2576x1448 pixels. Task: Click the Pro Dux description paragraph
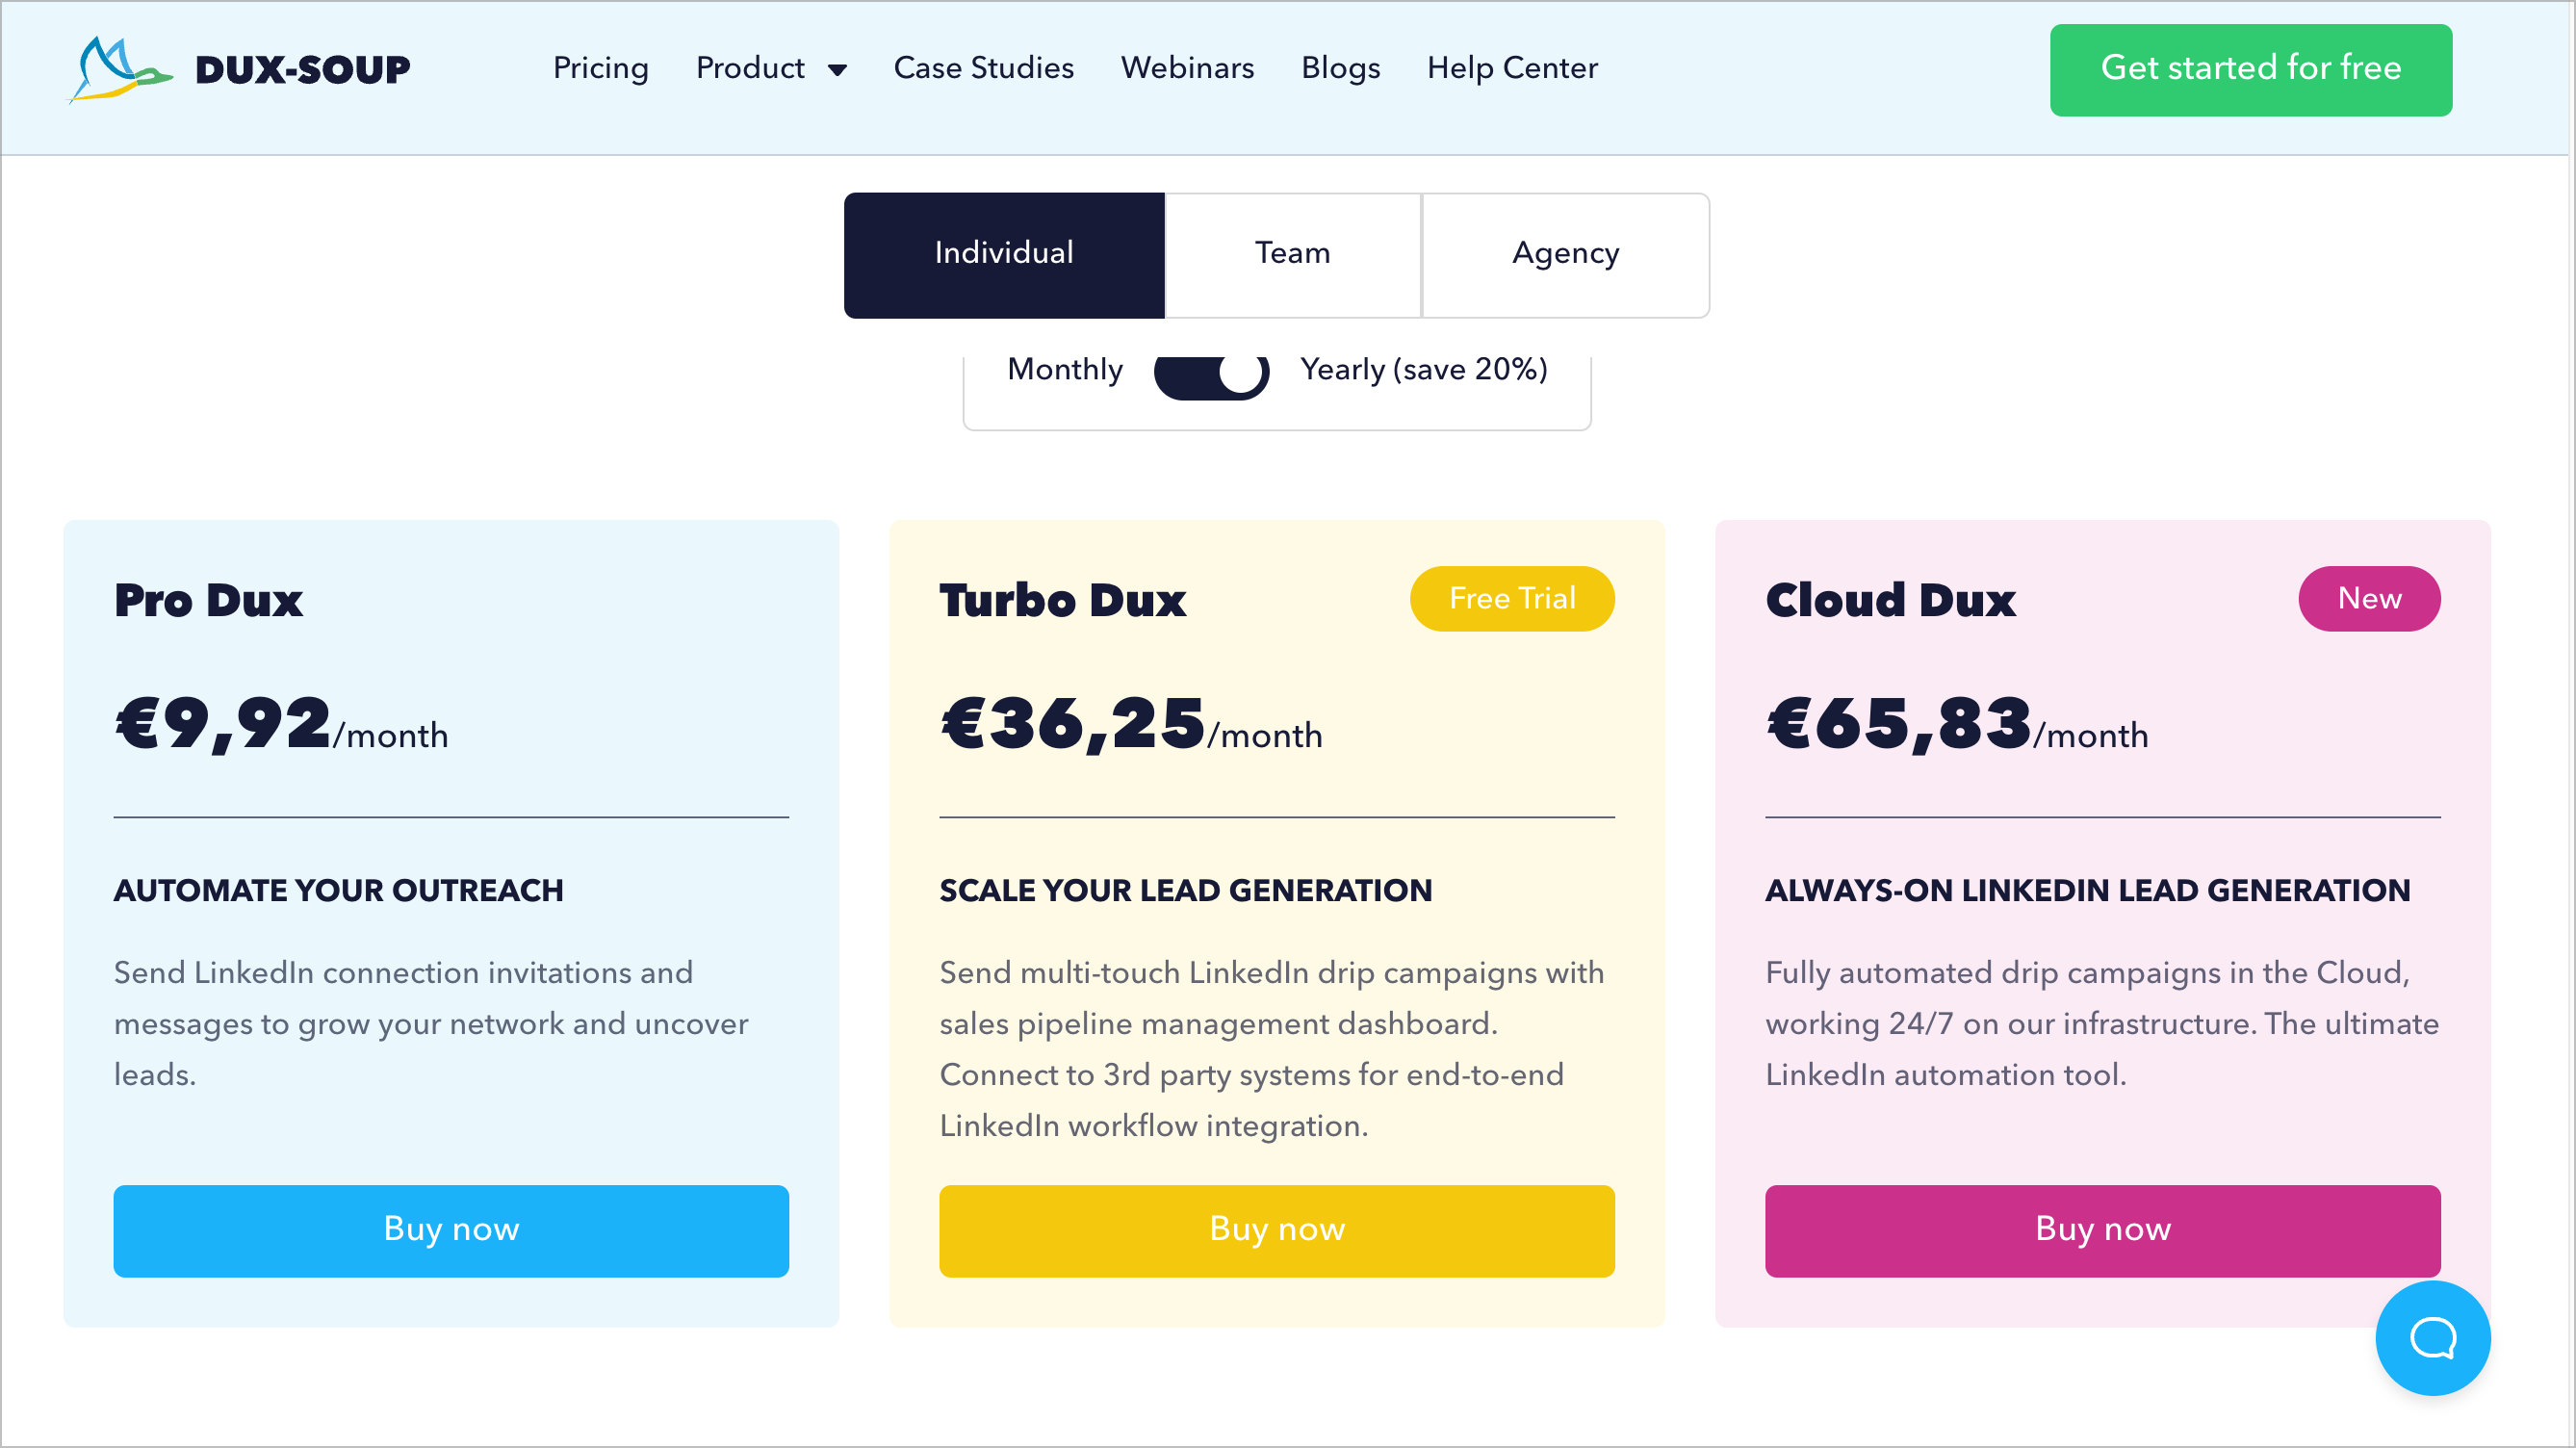[x=431, y=1023]
